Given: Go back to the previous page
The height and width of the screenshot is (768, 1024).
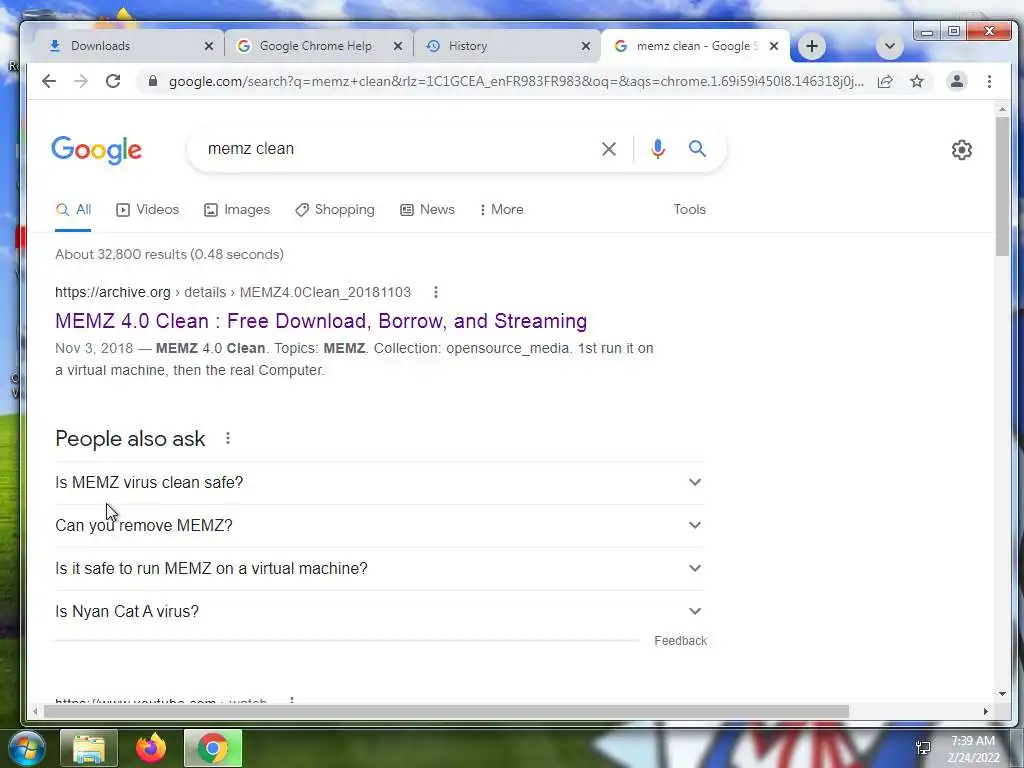Looking at the screenshot, I should [49, 81].
